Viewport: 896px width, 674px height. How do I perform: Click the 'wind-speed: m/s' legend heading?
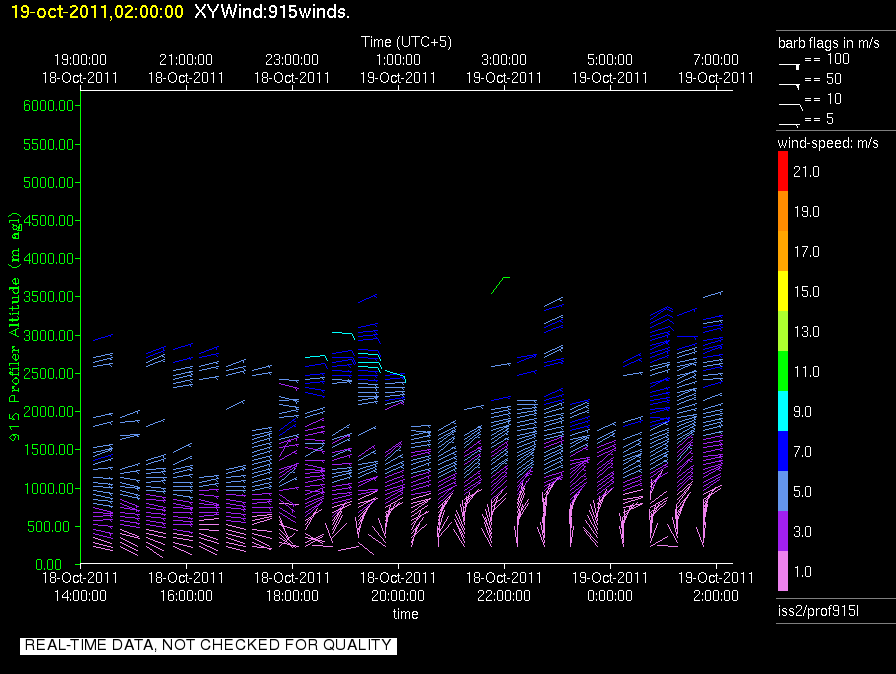(x=828, y=143)
